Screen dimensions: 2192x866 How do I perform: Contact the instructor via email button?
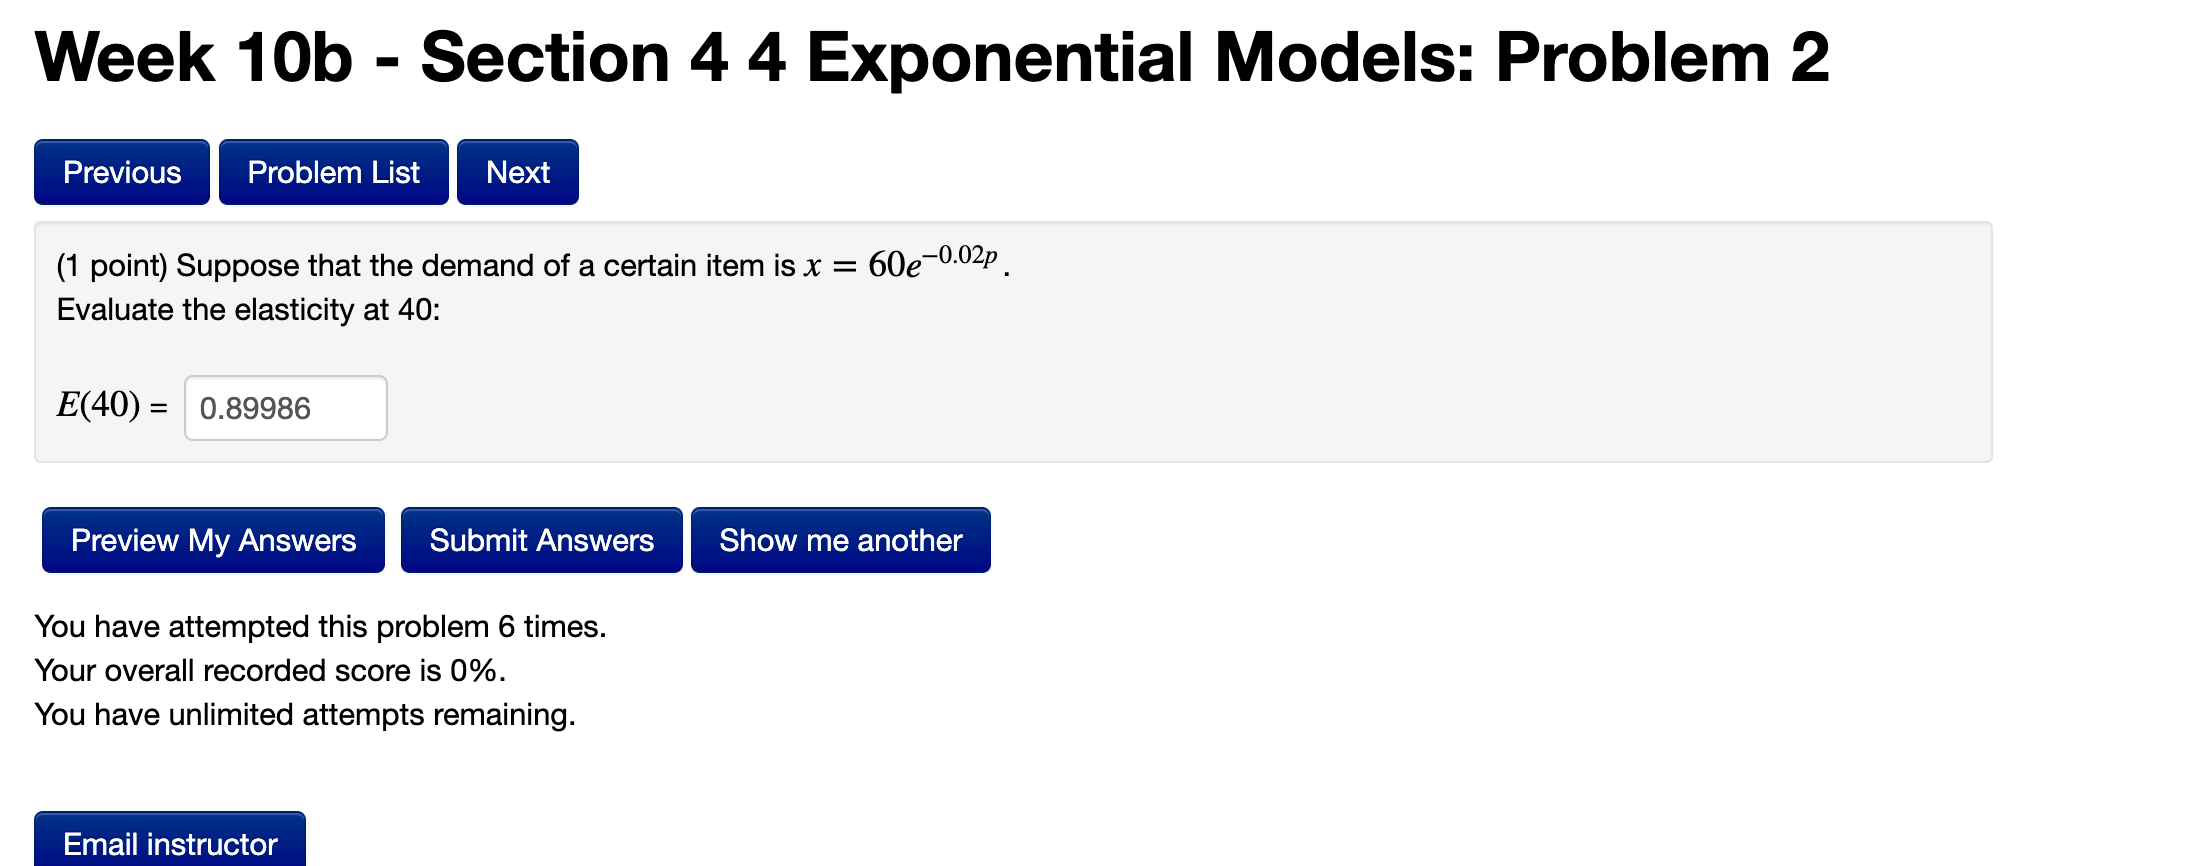coord(168,843)
